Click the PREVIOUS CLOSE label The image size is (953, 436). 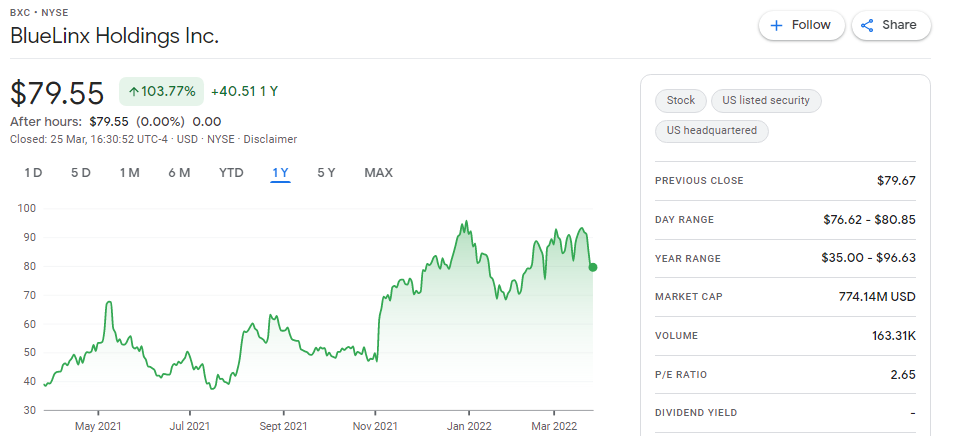coord(699,181)
